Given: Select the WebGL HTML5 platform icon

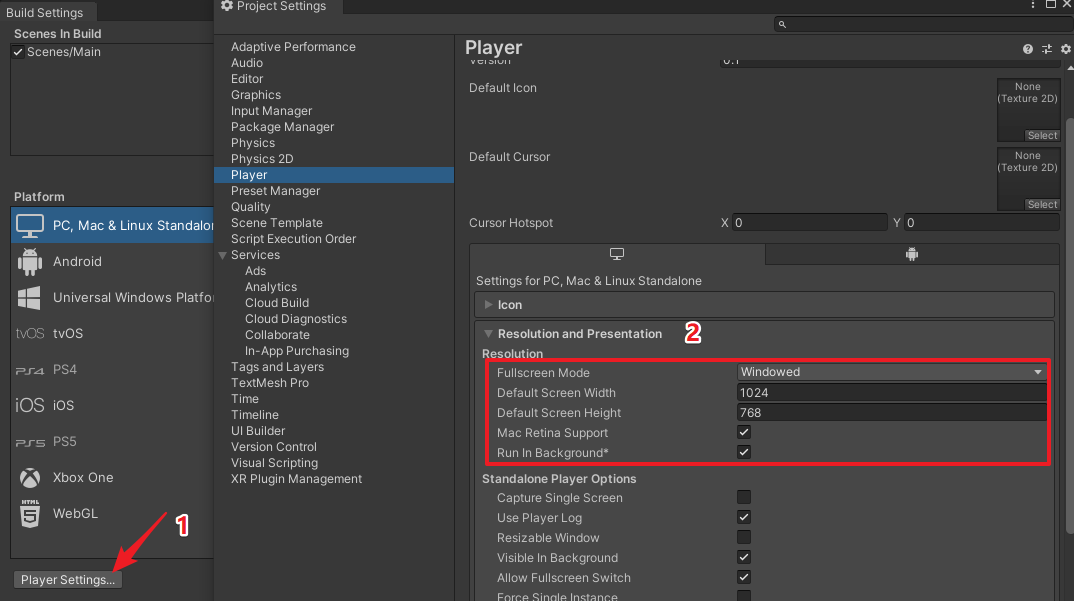Looking at the screenshot, I should (29, 513).
